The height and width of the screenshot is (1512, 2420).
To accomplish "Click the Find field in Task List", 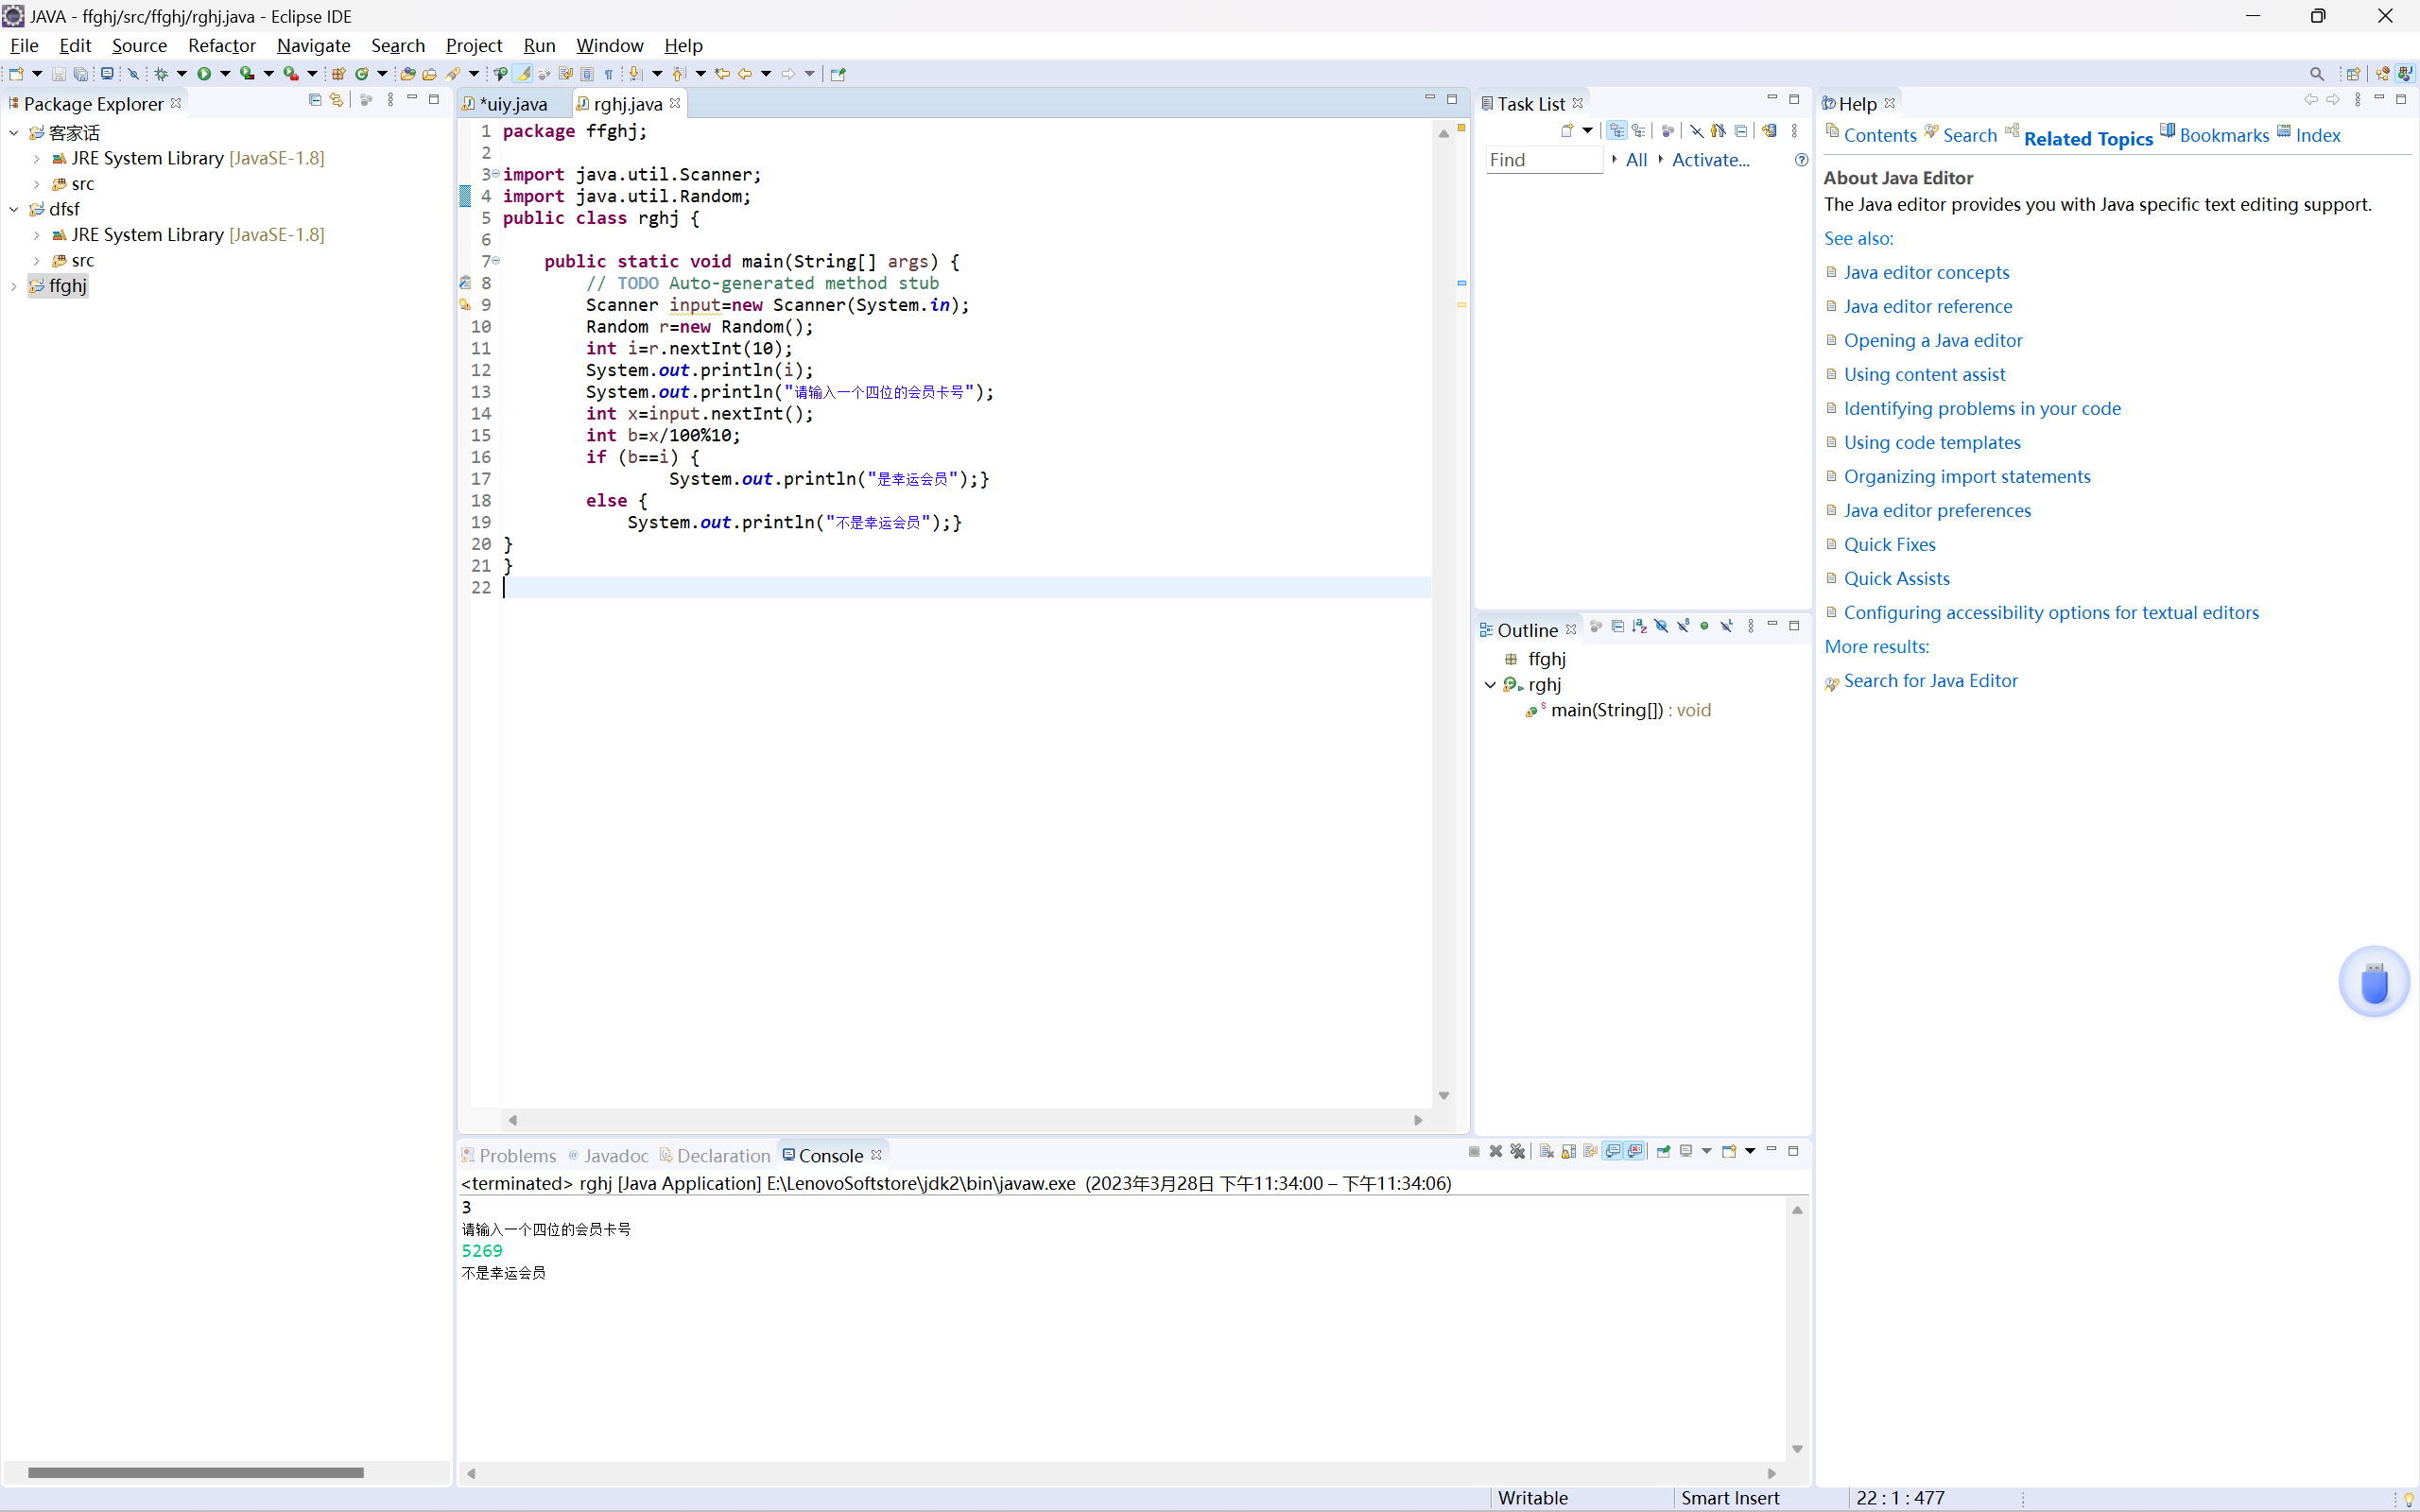I will (x=1543, y=160).
